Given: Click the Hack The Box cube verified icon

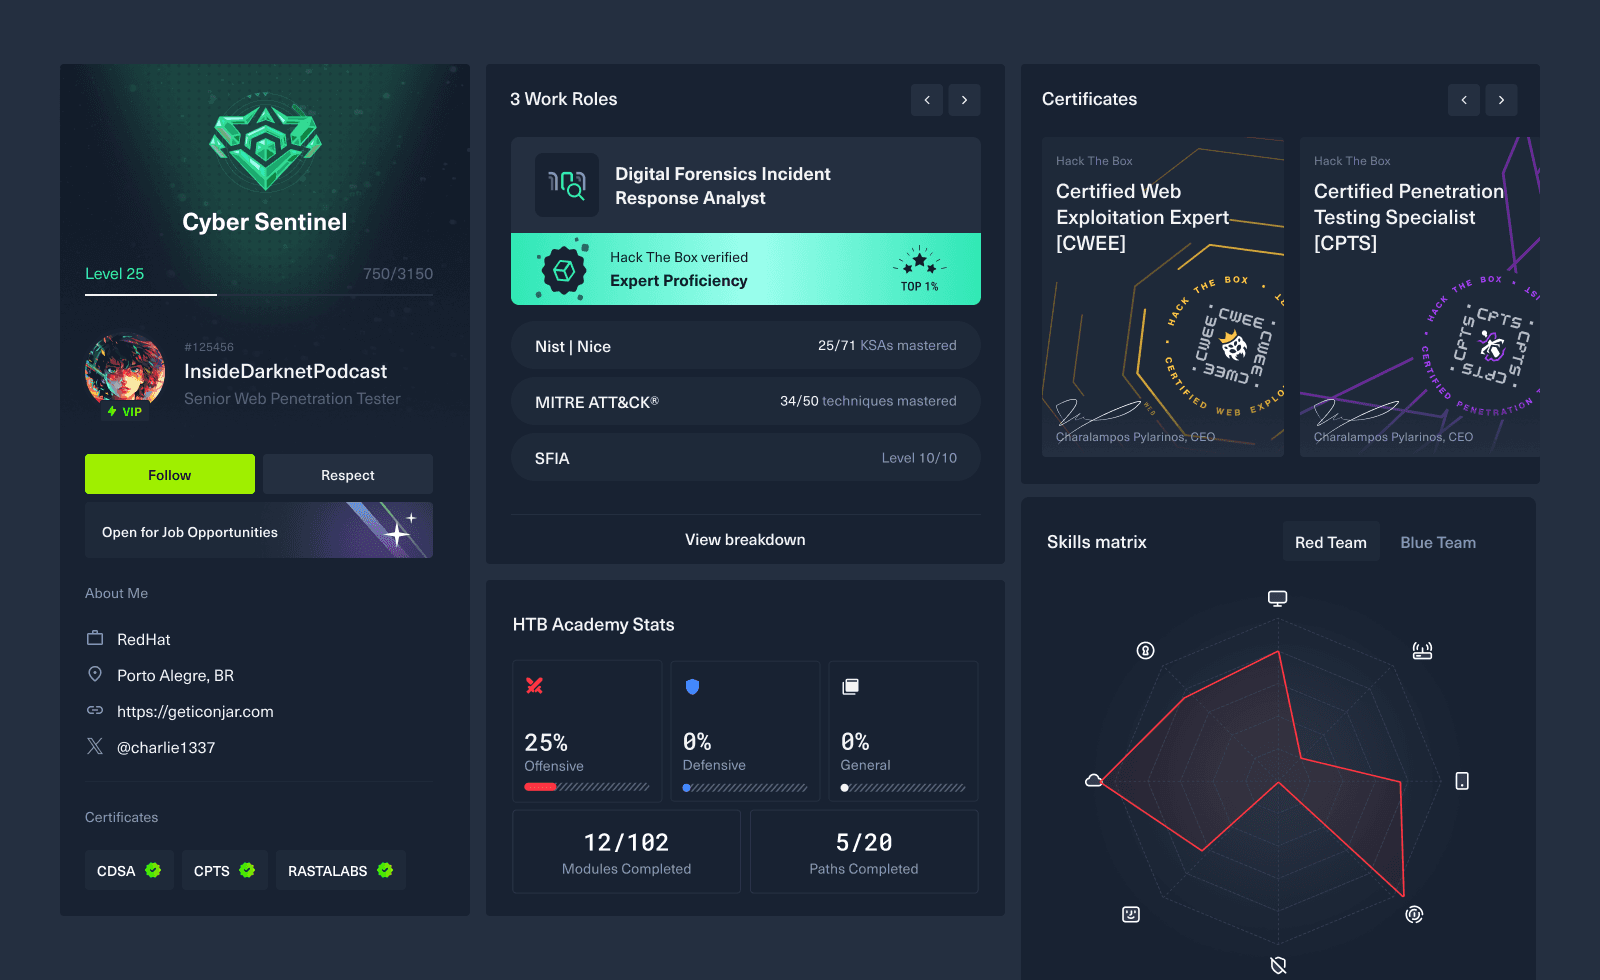Looking at the screenshot, I should point(564,269).
